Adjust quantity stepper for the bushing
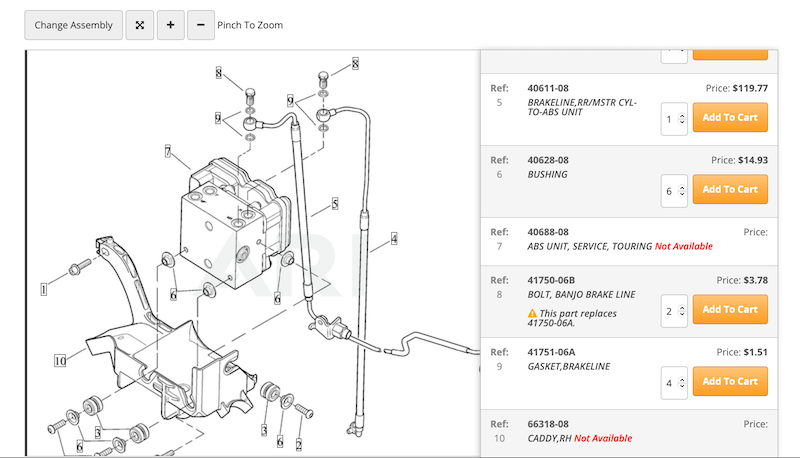This screenshot has width=800, height=458. [x=681, y=190]
